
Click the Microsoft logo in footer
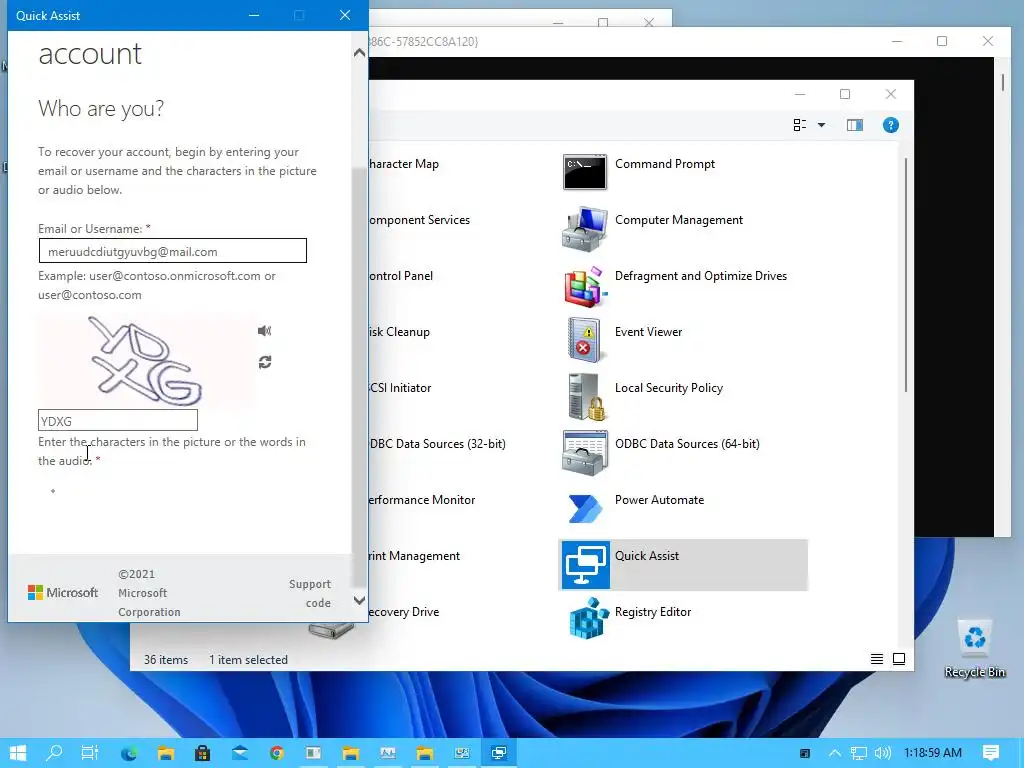coord(63,592)
